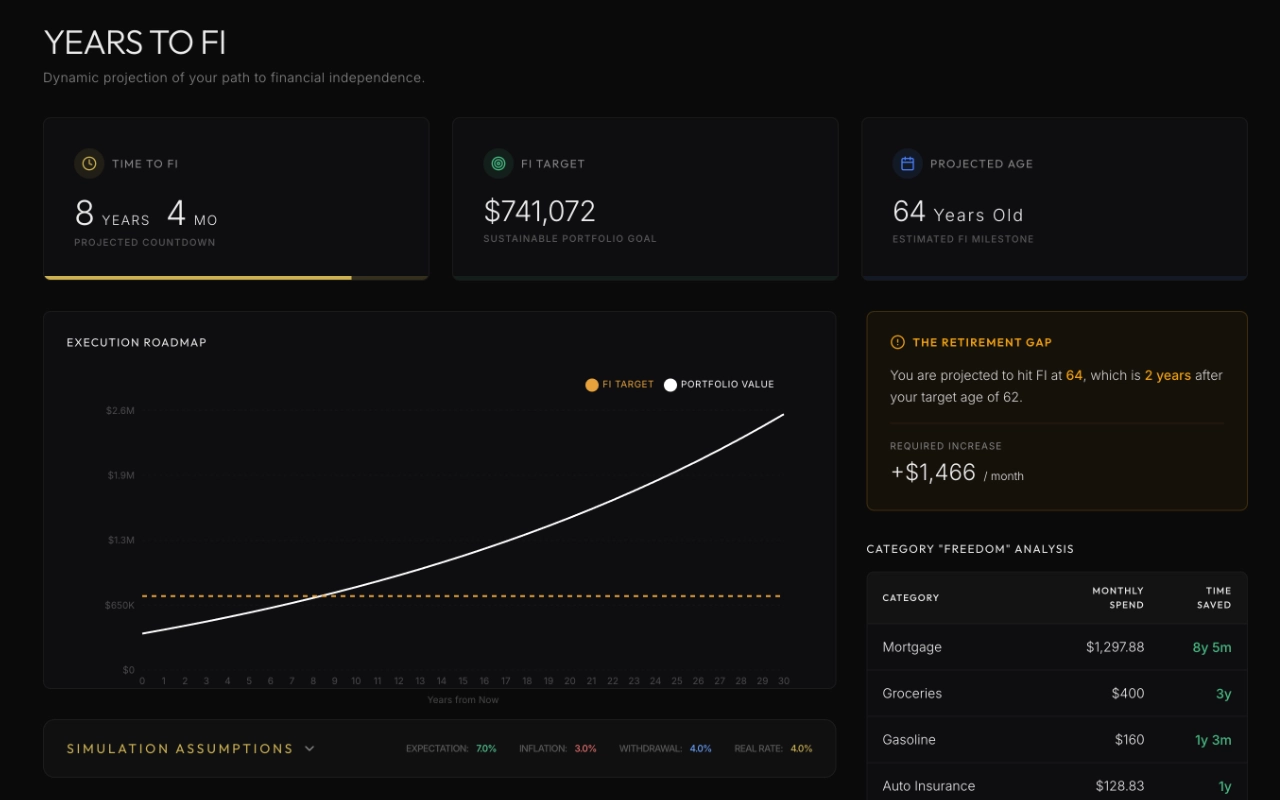Open the Simulation Assumptions section title
This screenshot has height=800, width=1280.
[180, 748]
